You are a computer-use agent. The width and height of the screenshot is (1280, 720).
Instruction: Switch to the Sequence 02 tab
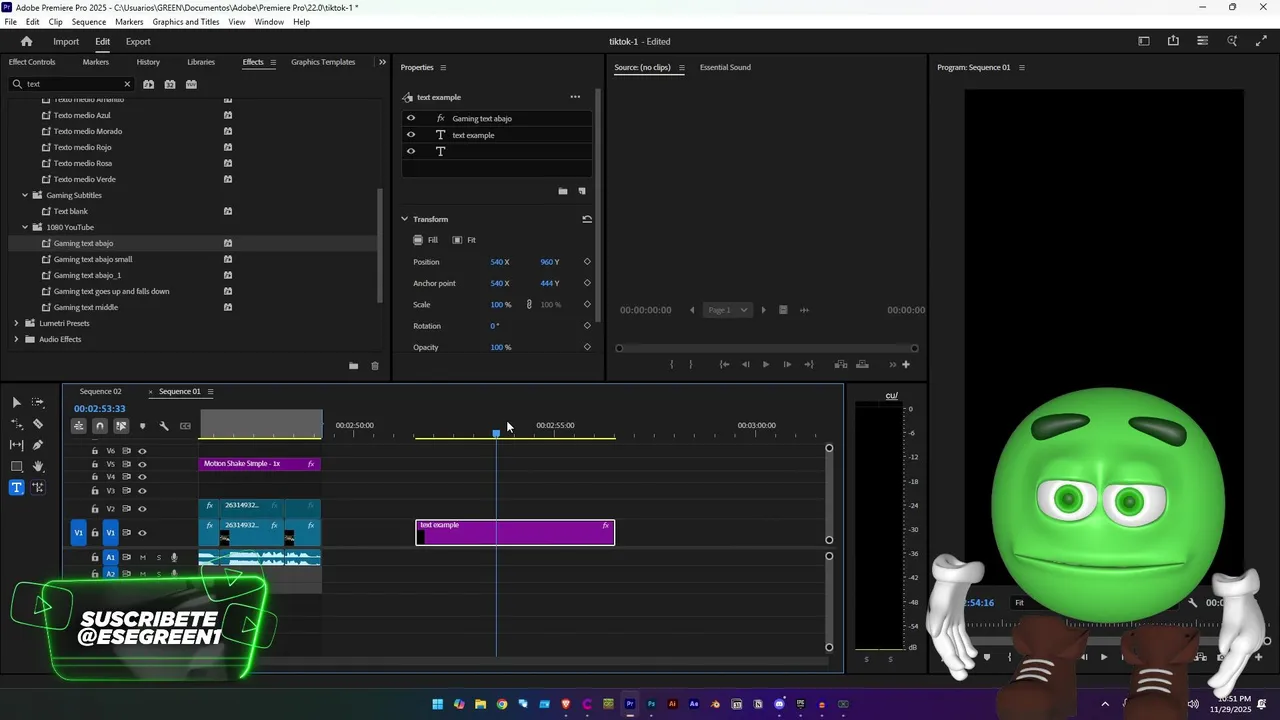[x=101, y=392]
